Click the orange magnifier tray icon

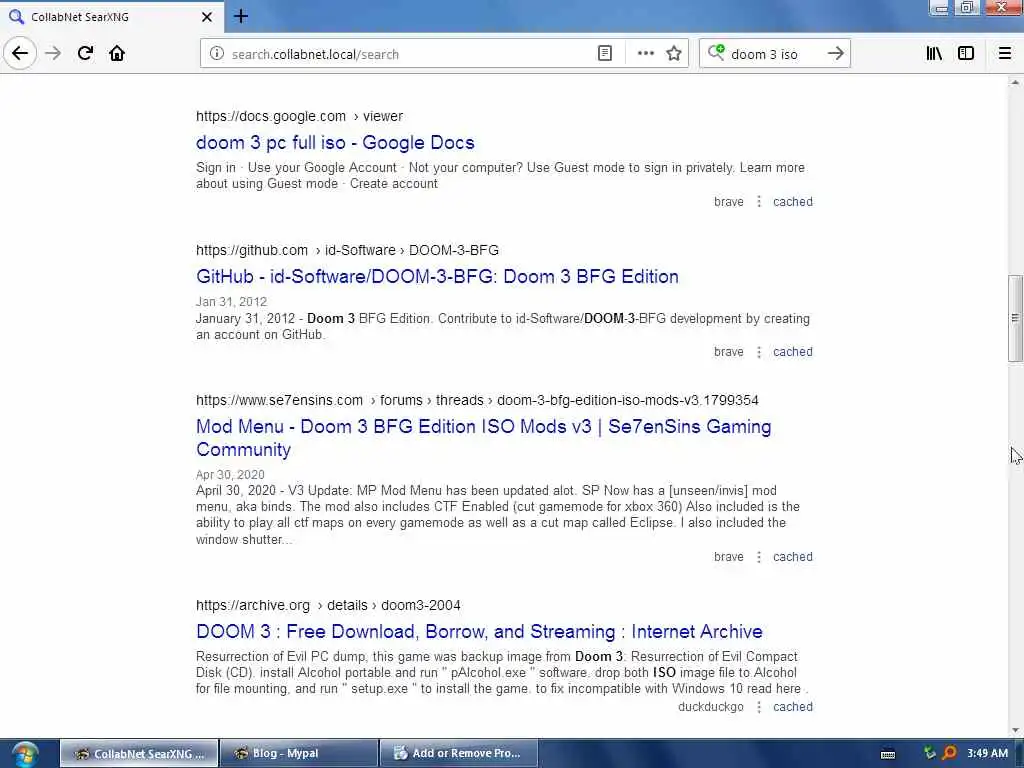point(950,754)
